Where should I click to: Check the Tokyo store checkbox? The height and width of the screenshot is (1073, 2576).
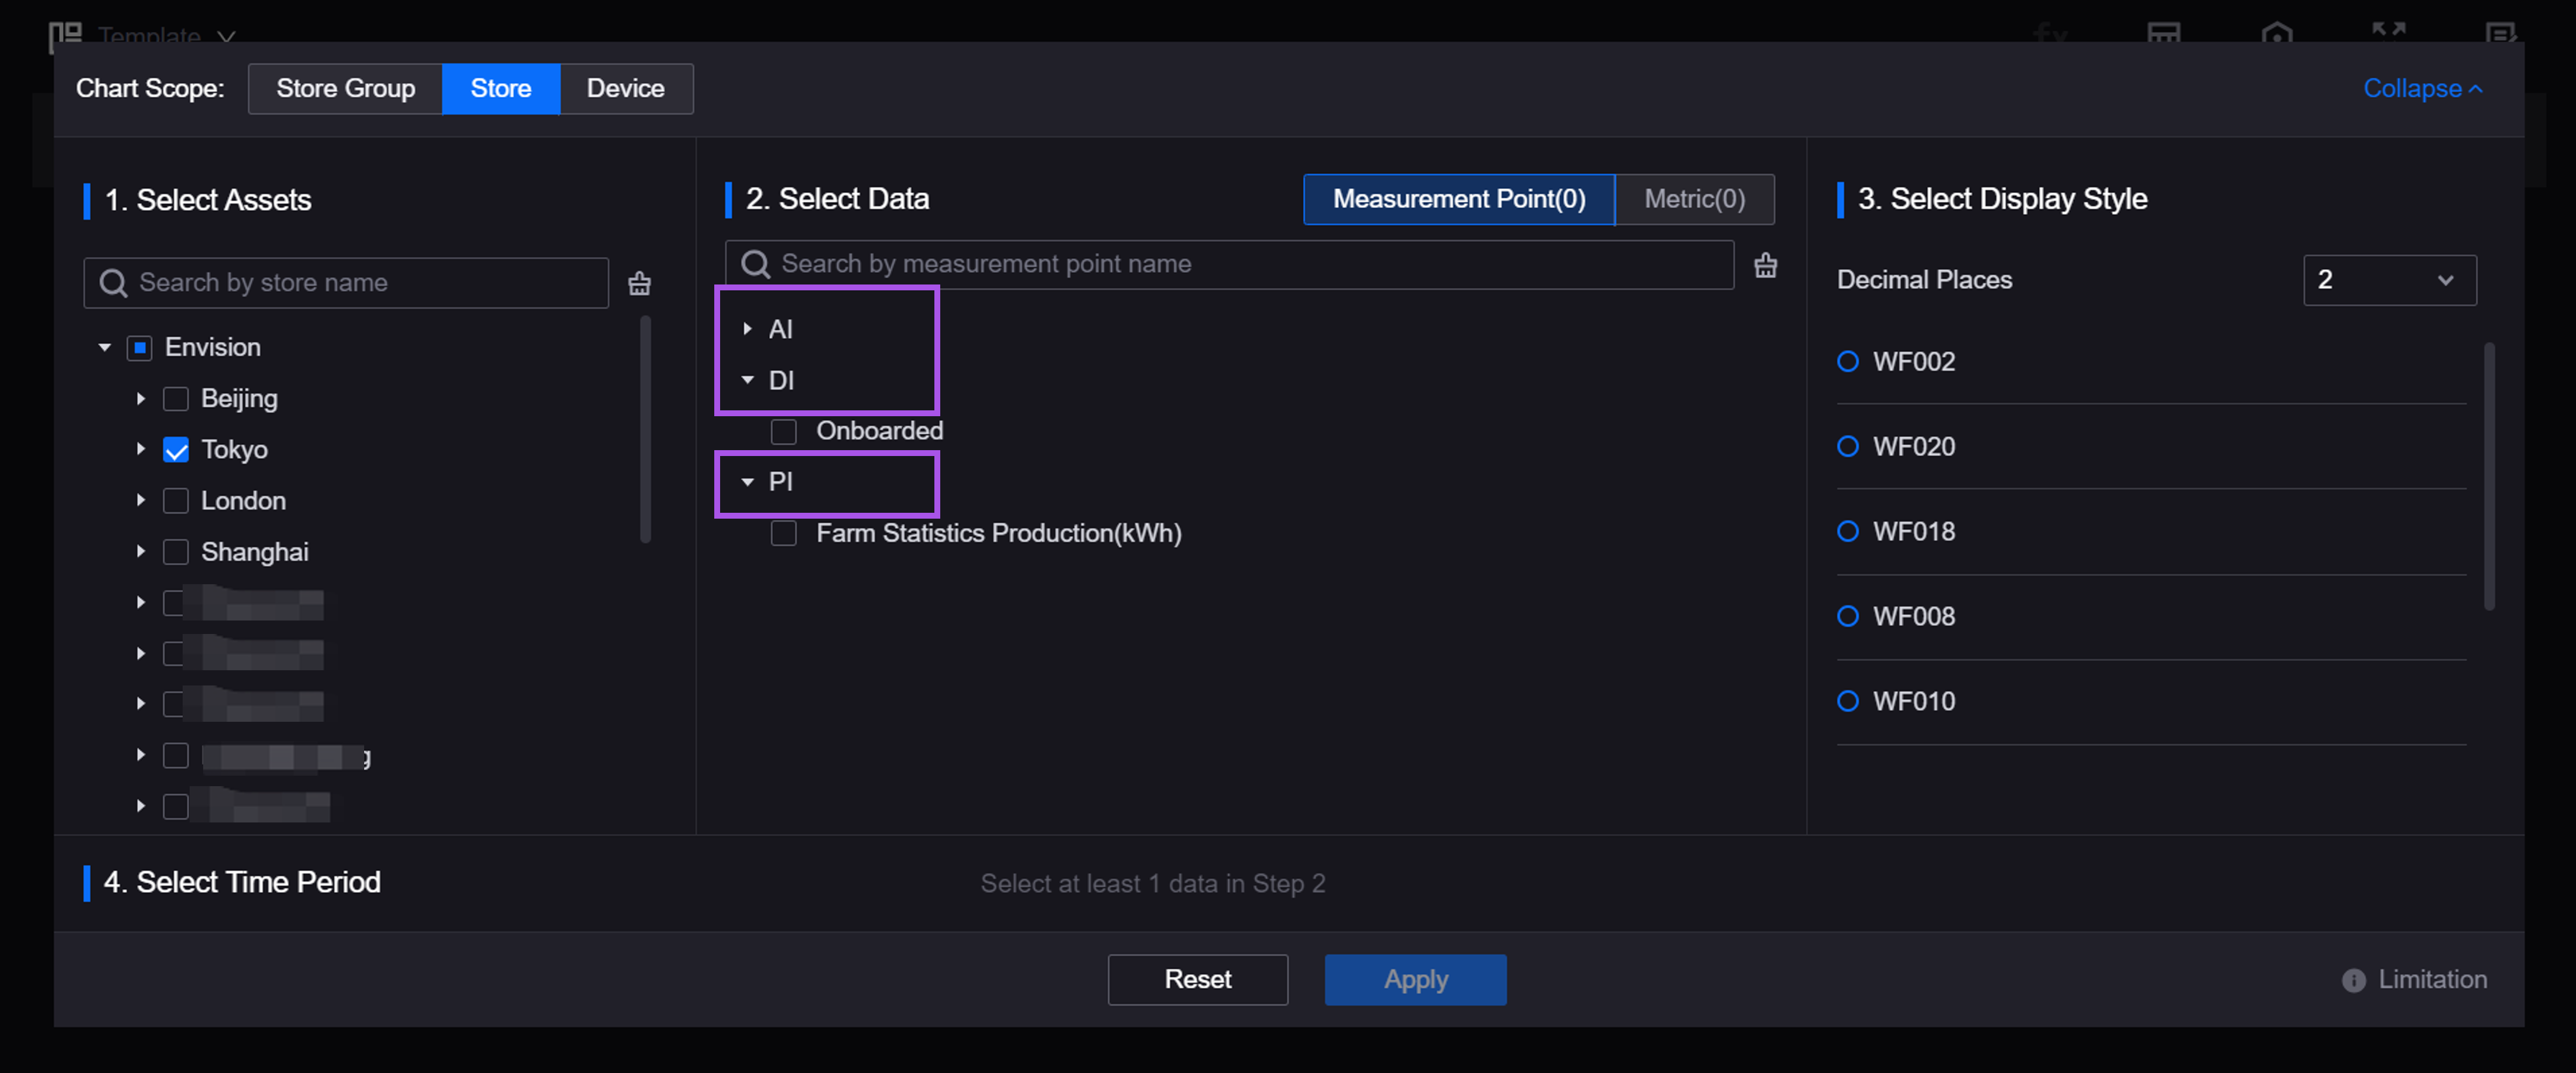tap(176, 450)
